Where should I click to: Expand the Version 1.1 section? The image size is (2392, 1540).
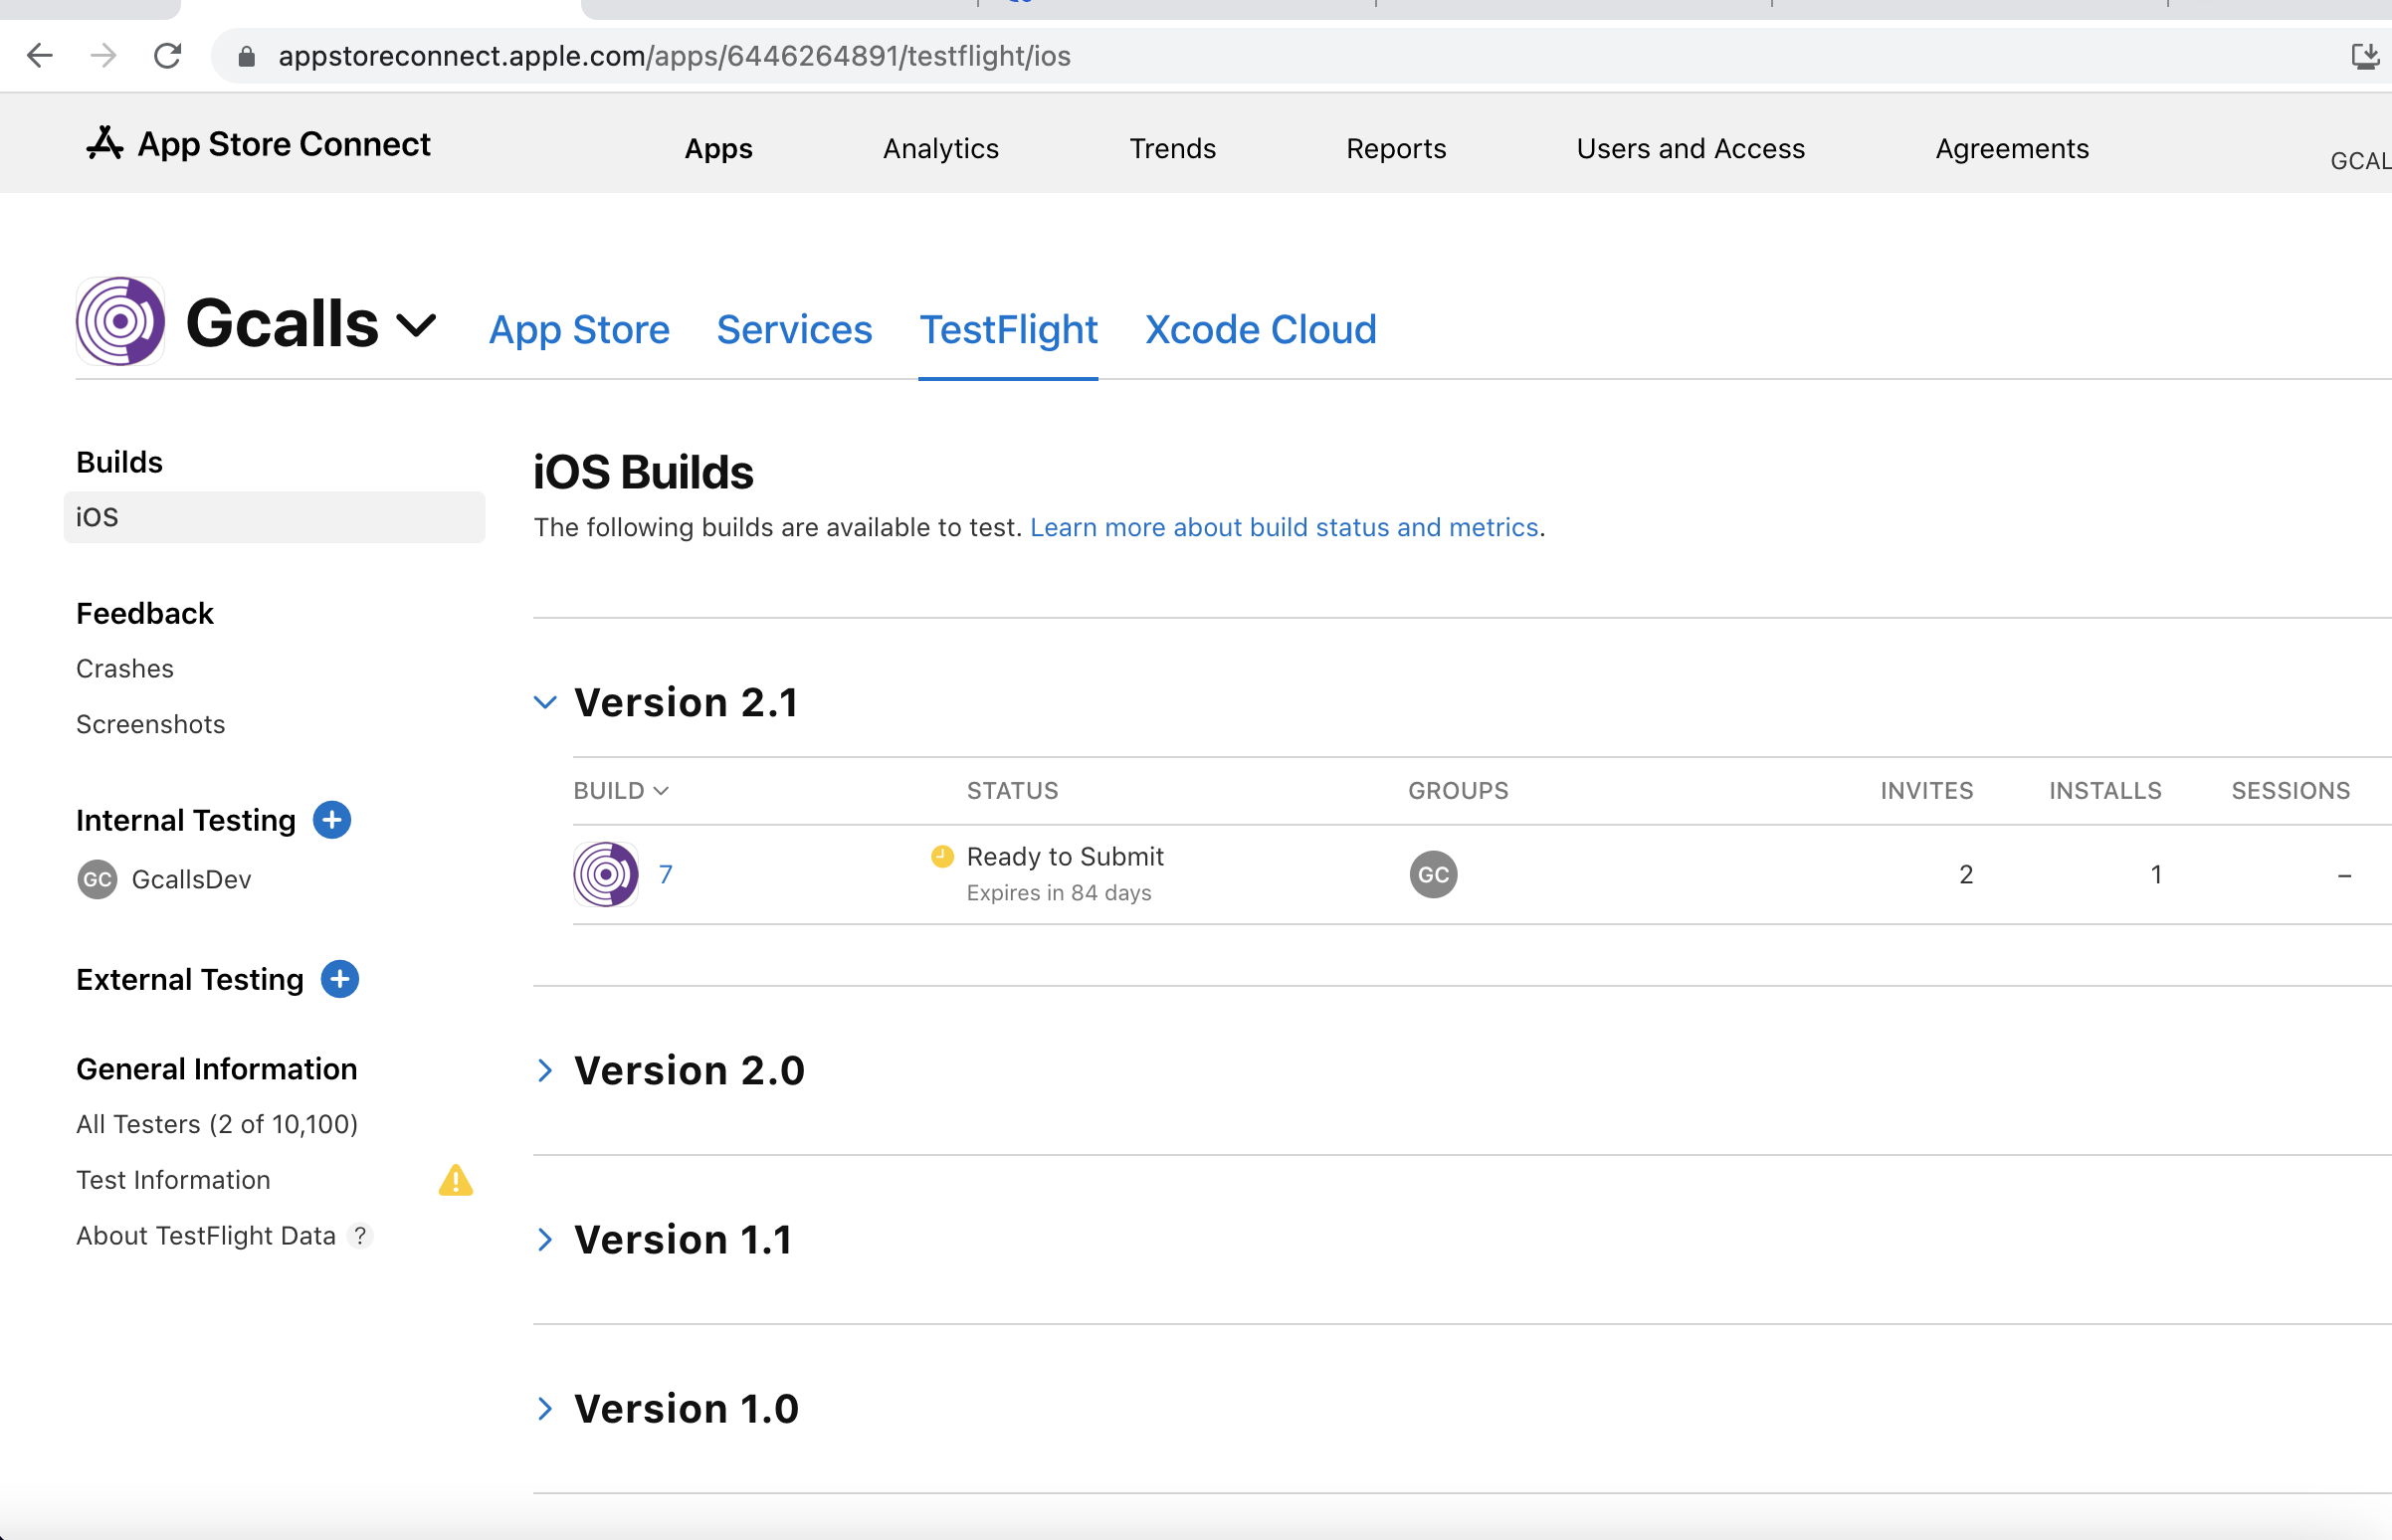tap(545, 1240)
